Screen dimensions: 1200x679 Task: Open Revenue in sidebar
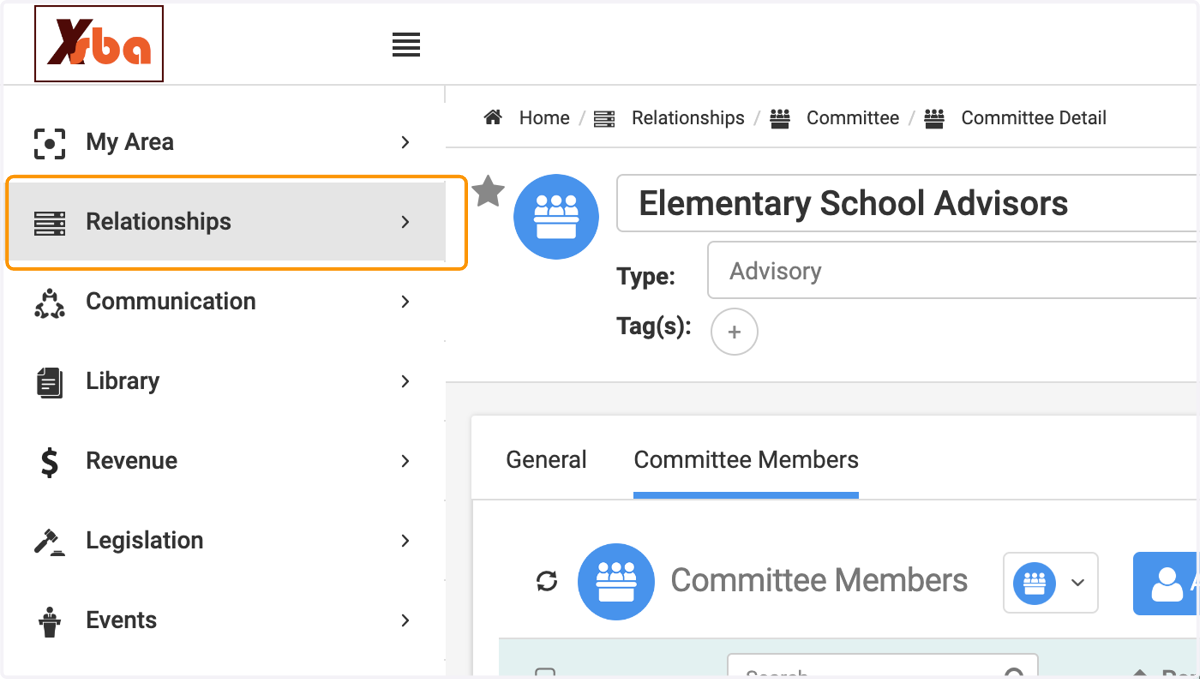tap(224, 461)
